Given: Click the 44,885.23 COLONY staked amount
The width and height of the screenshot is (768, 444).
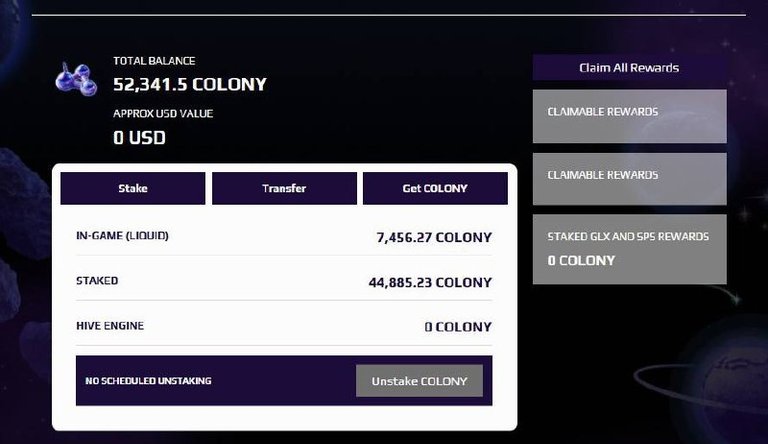Looking at the screenshot, I should [430, 283].
